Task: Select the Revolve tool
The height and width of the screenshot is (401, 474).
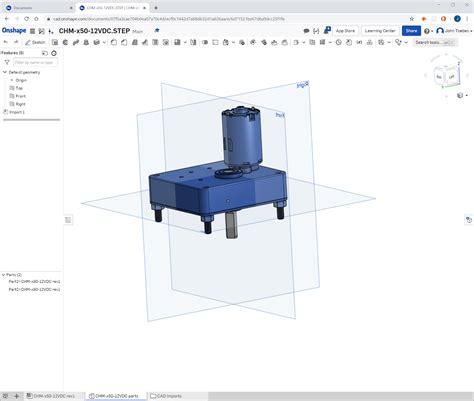Action: tap(65, 42)
